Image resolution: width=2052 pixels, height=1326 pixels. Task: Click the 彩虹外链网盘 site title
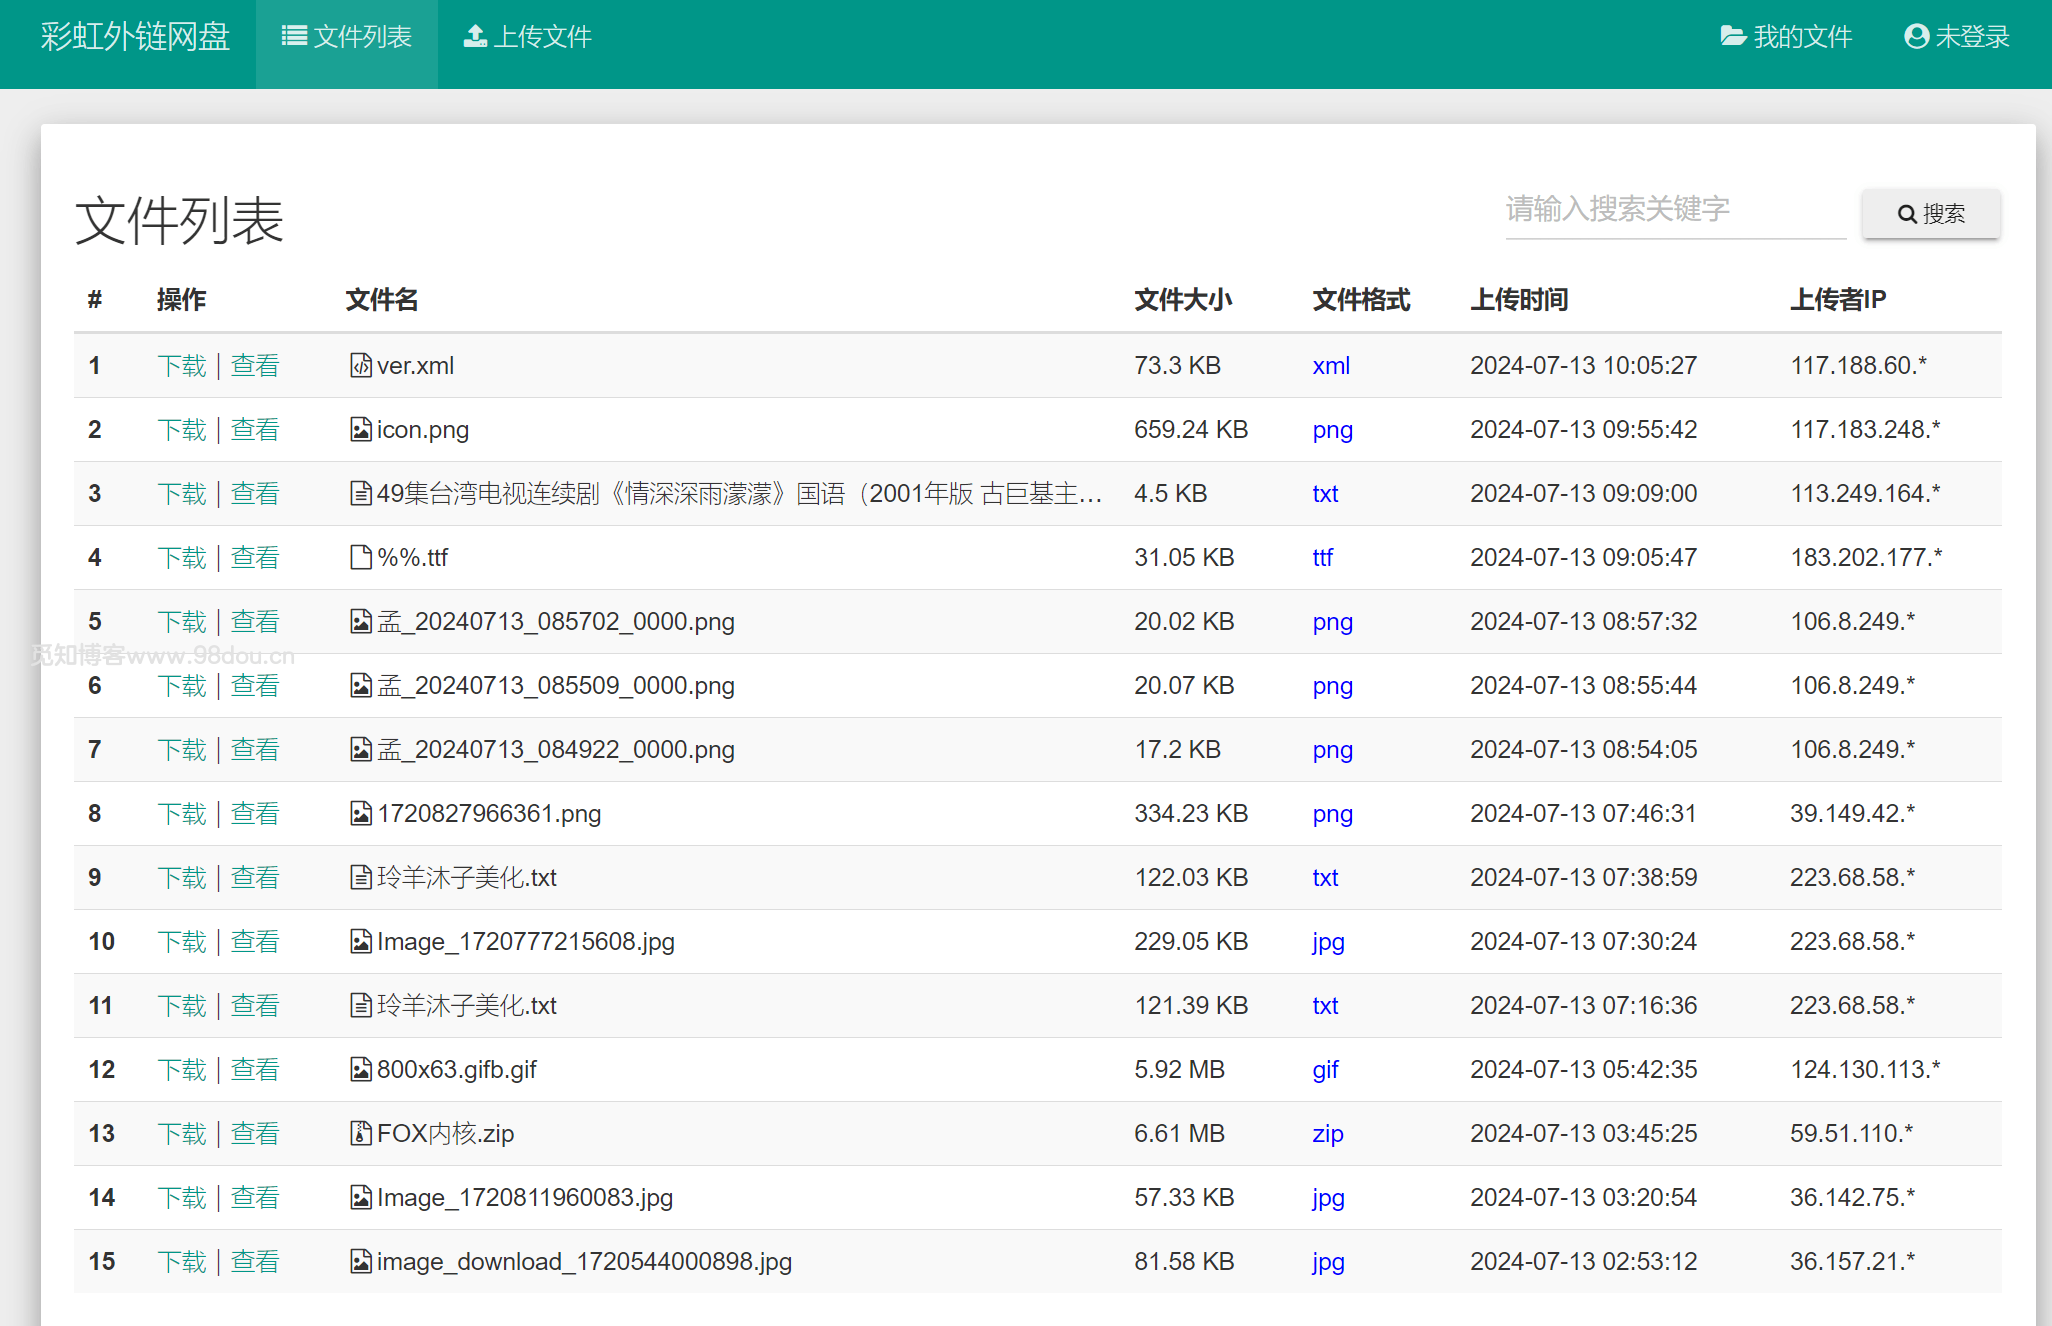point(135,37)
